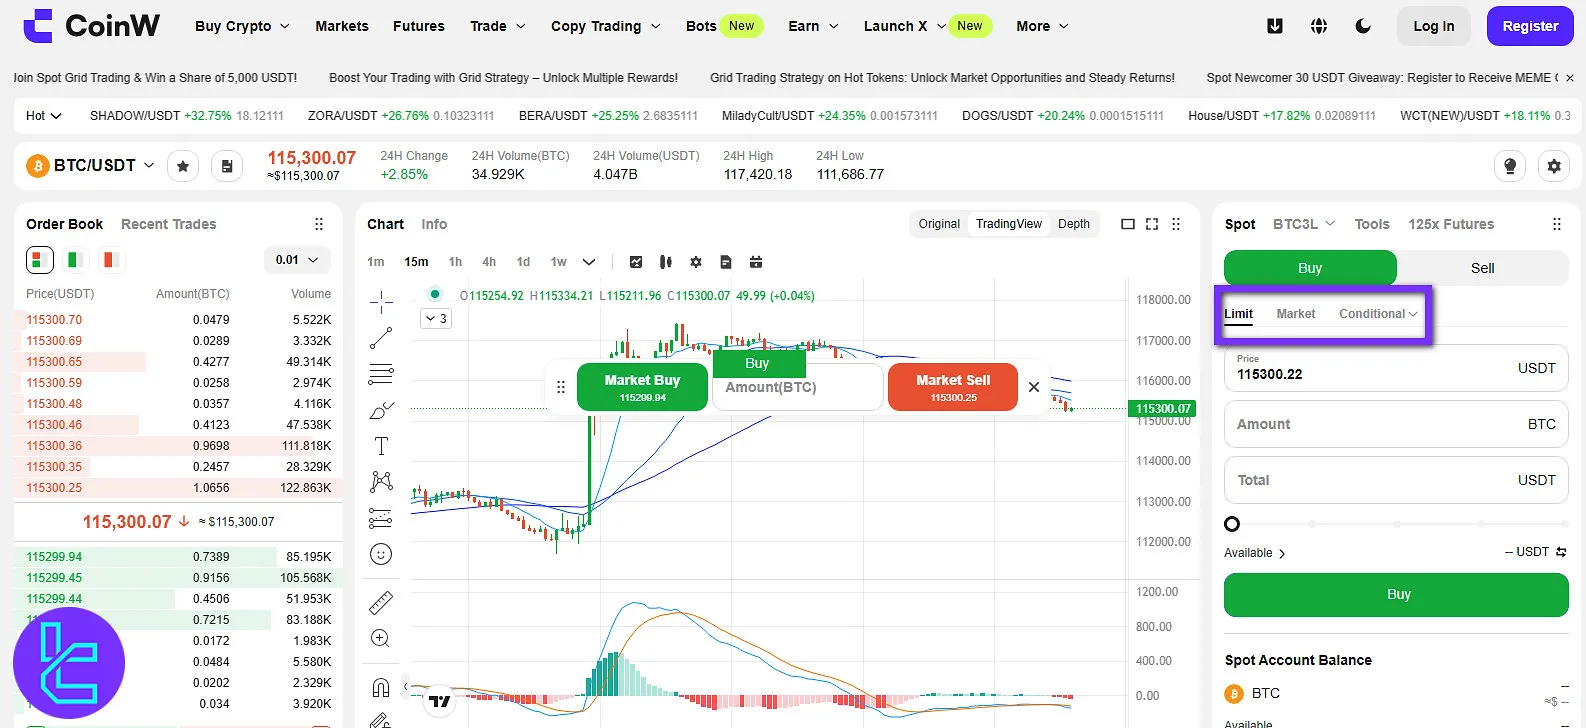Viewport: 1586px width, 728px height.
Task: Open the Markets page link
Action: click(342, 26)
